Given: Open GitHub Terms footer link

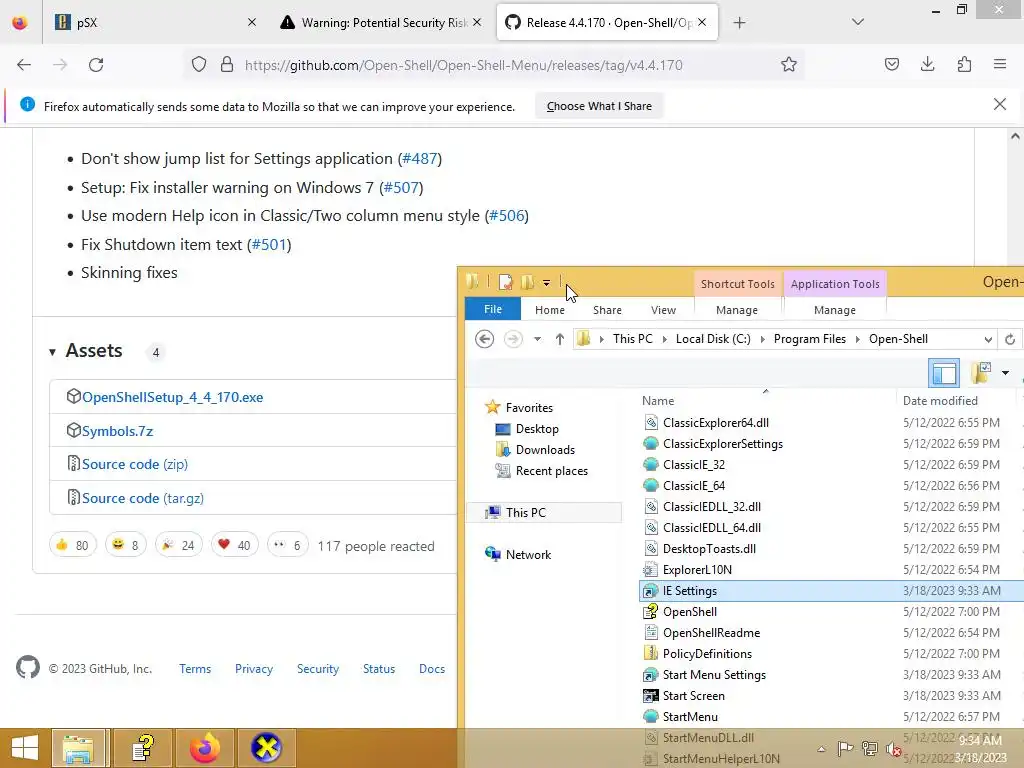Looking at the screenshot, I should pos(195,669).
